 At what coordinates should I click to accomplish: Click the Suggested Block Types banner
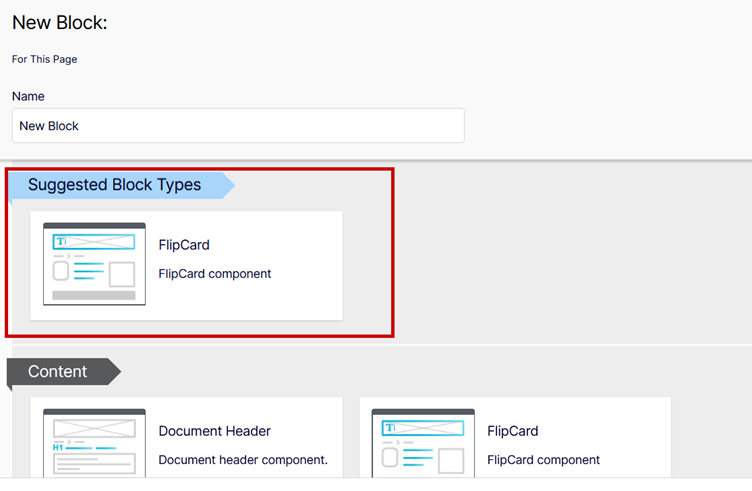[x=122, y=185]
